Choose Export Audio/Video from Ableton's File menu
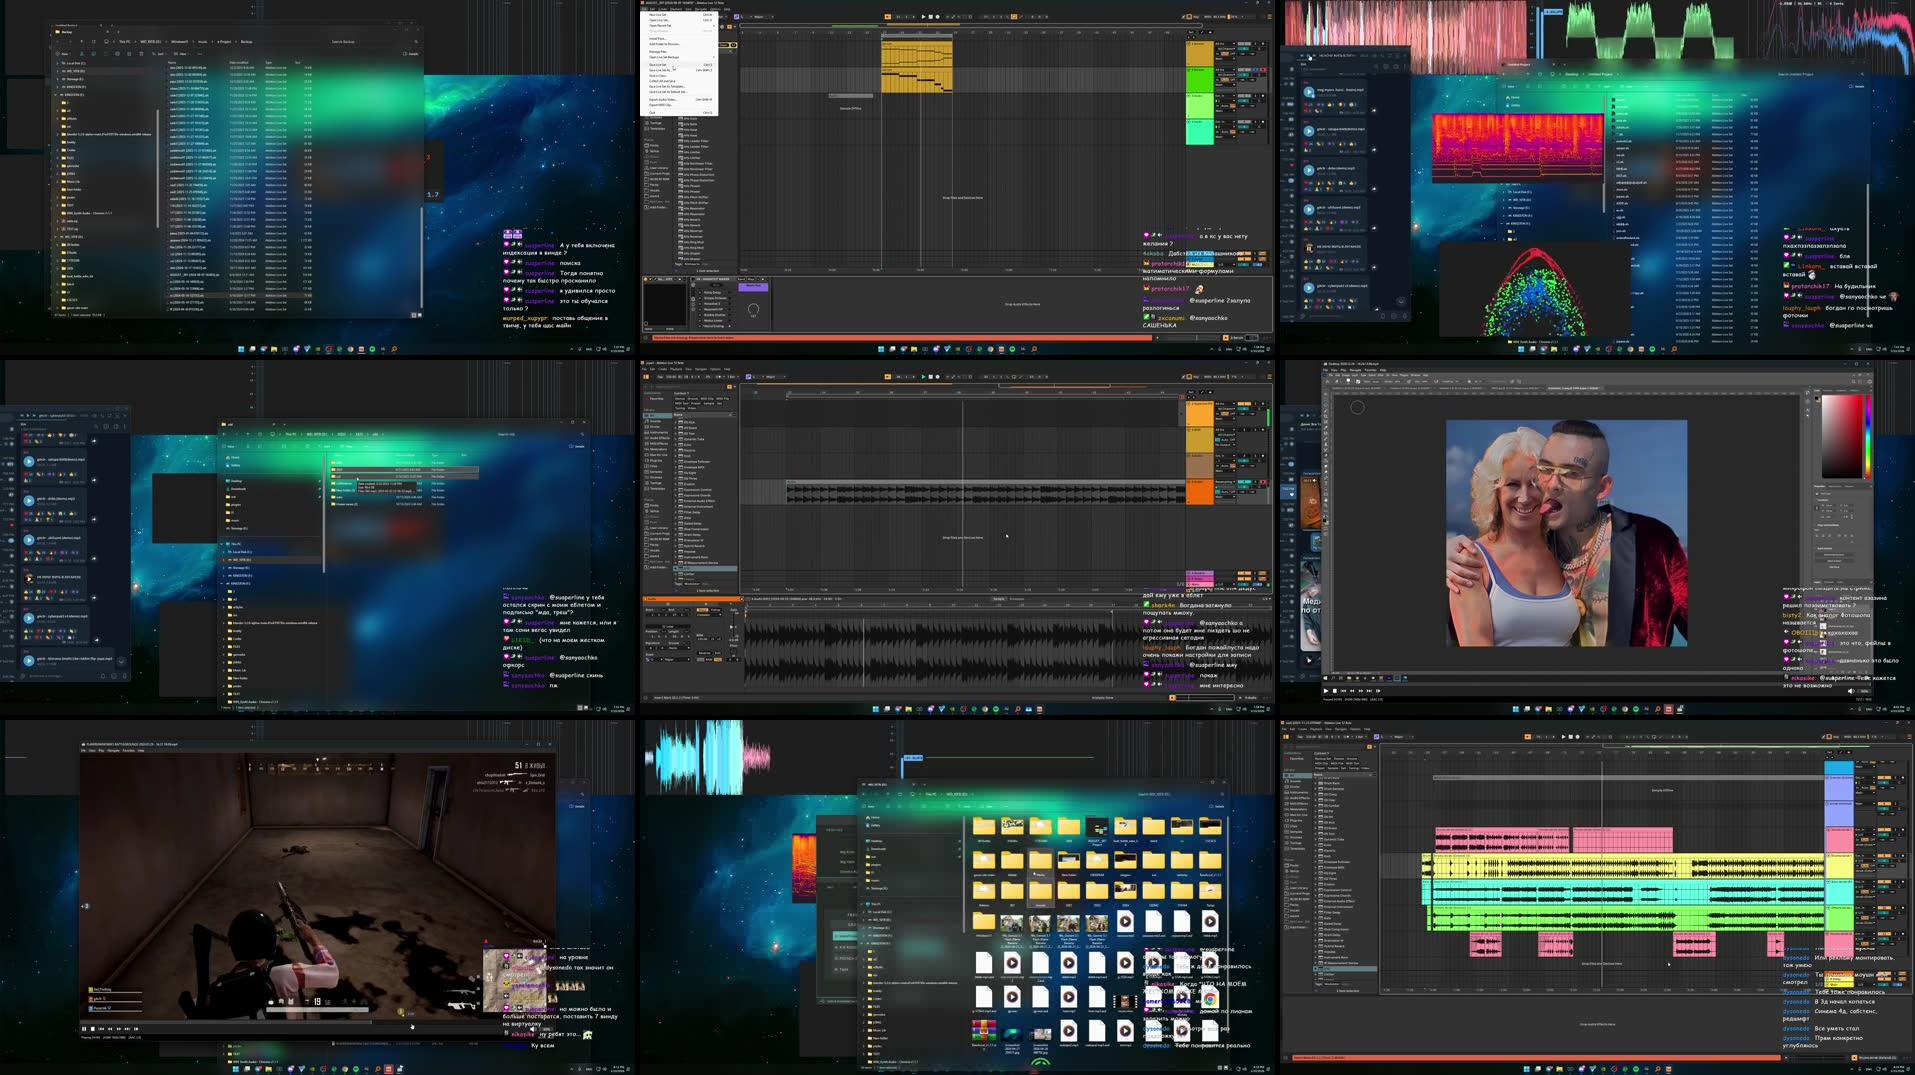The width and height of the screenshot is (1915, 1075). (679, 100)
